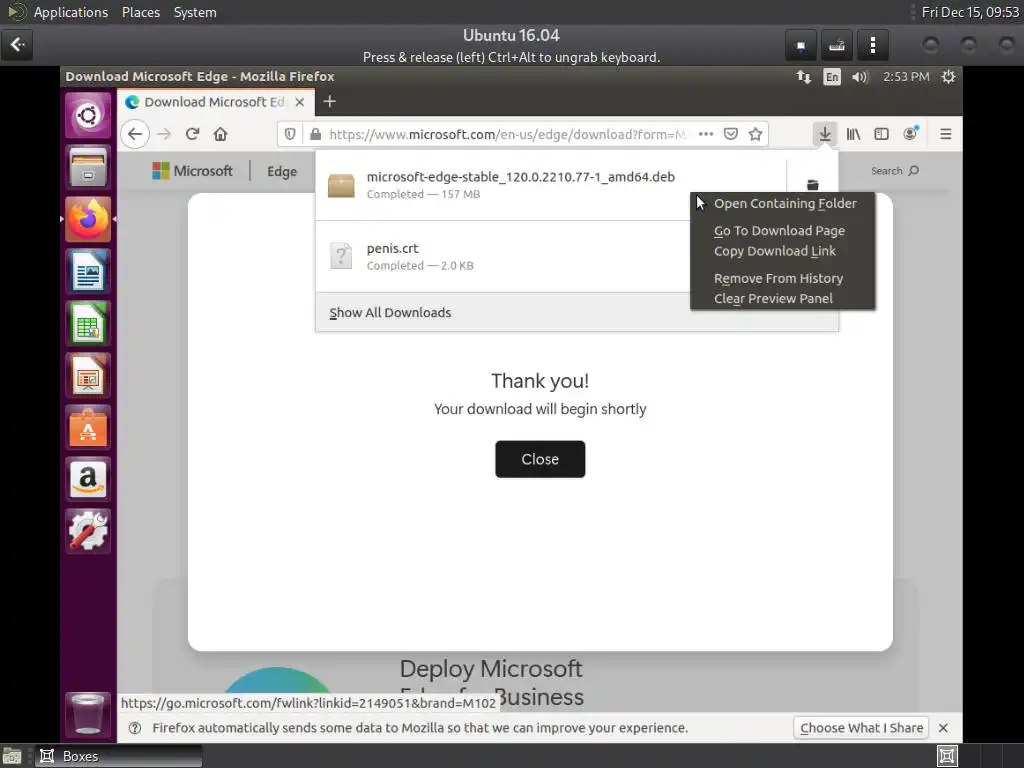Click the padlock site security icon
Screen dimensions: 1024x768
315,134
